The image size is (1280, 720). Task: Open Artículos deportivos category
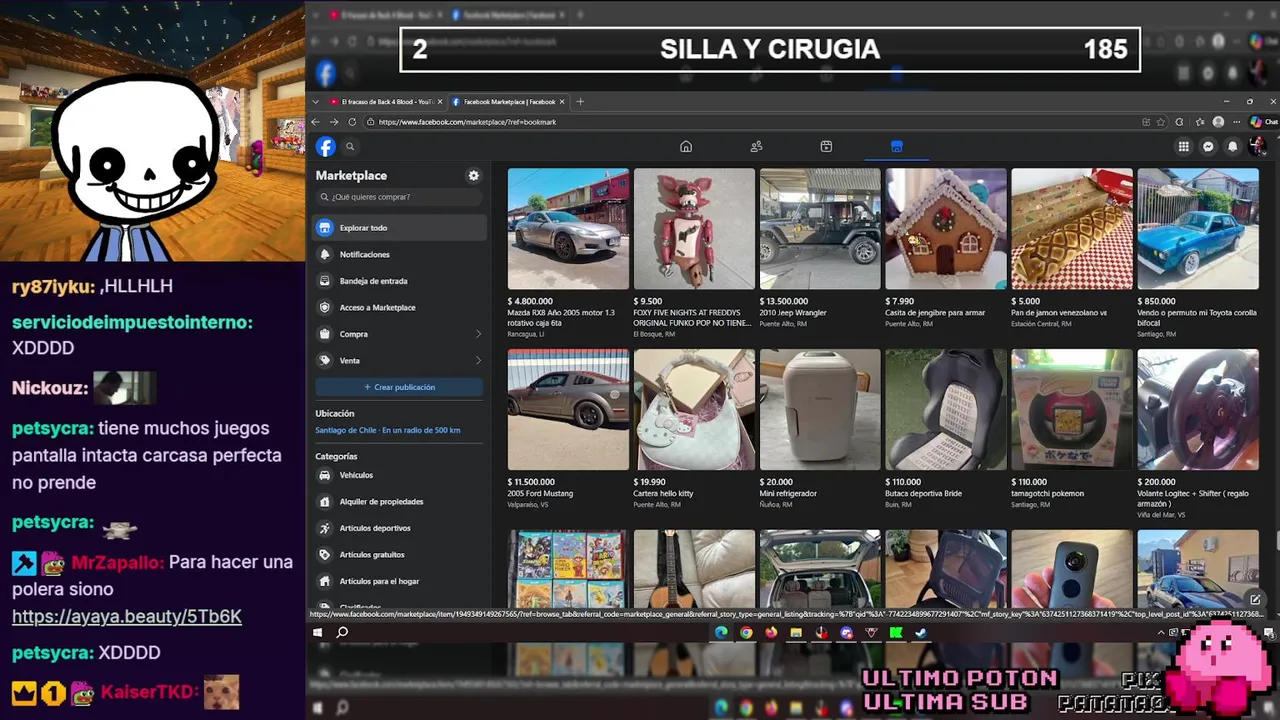400,528
